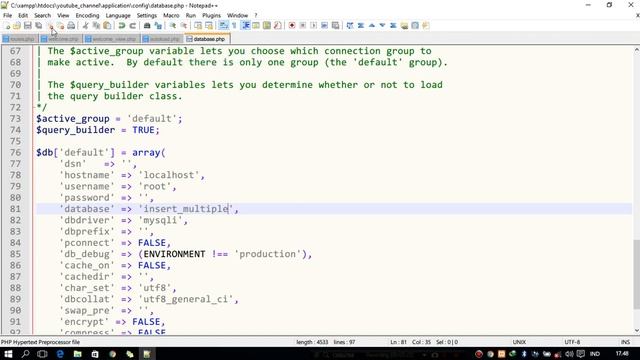The image size is (640, 360).
Task: Show the Function List panel
Action: click(278, 26)
